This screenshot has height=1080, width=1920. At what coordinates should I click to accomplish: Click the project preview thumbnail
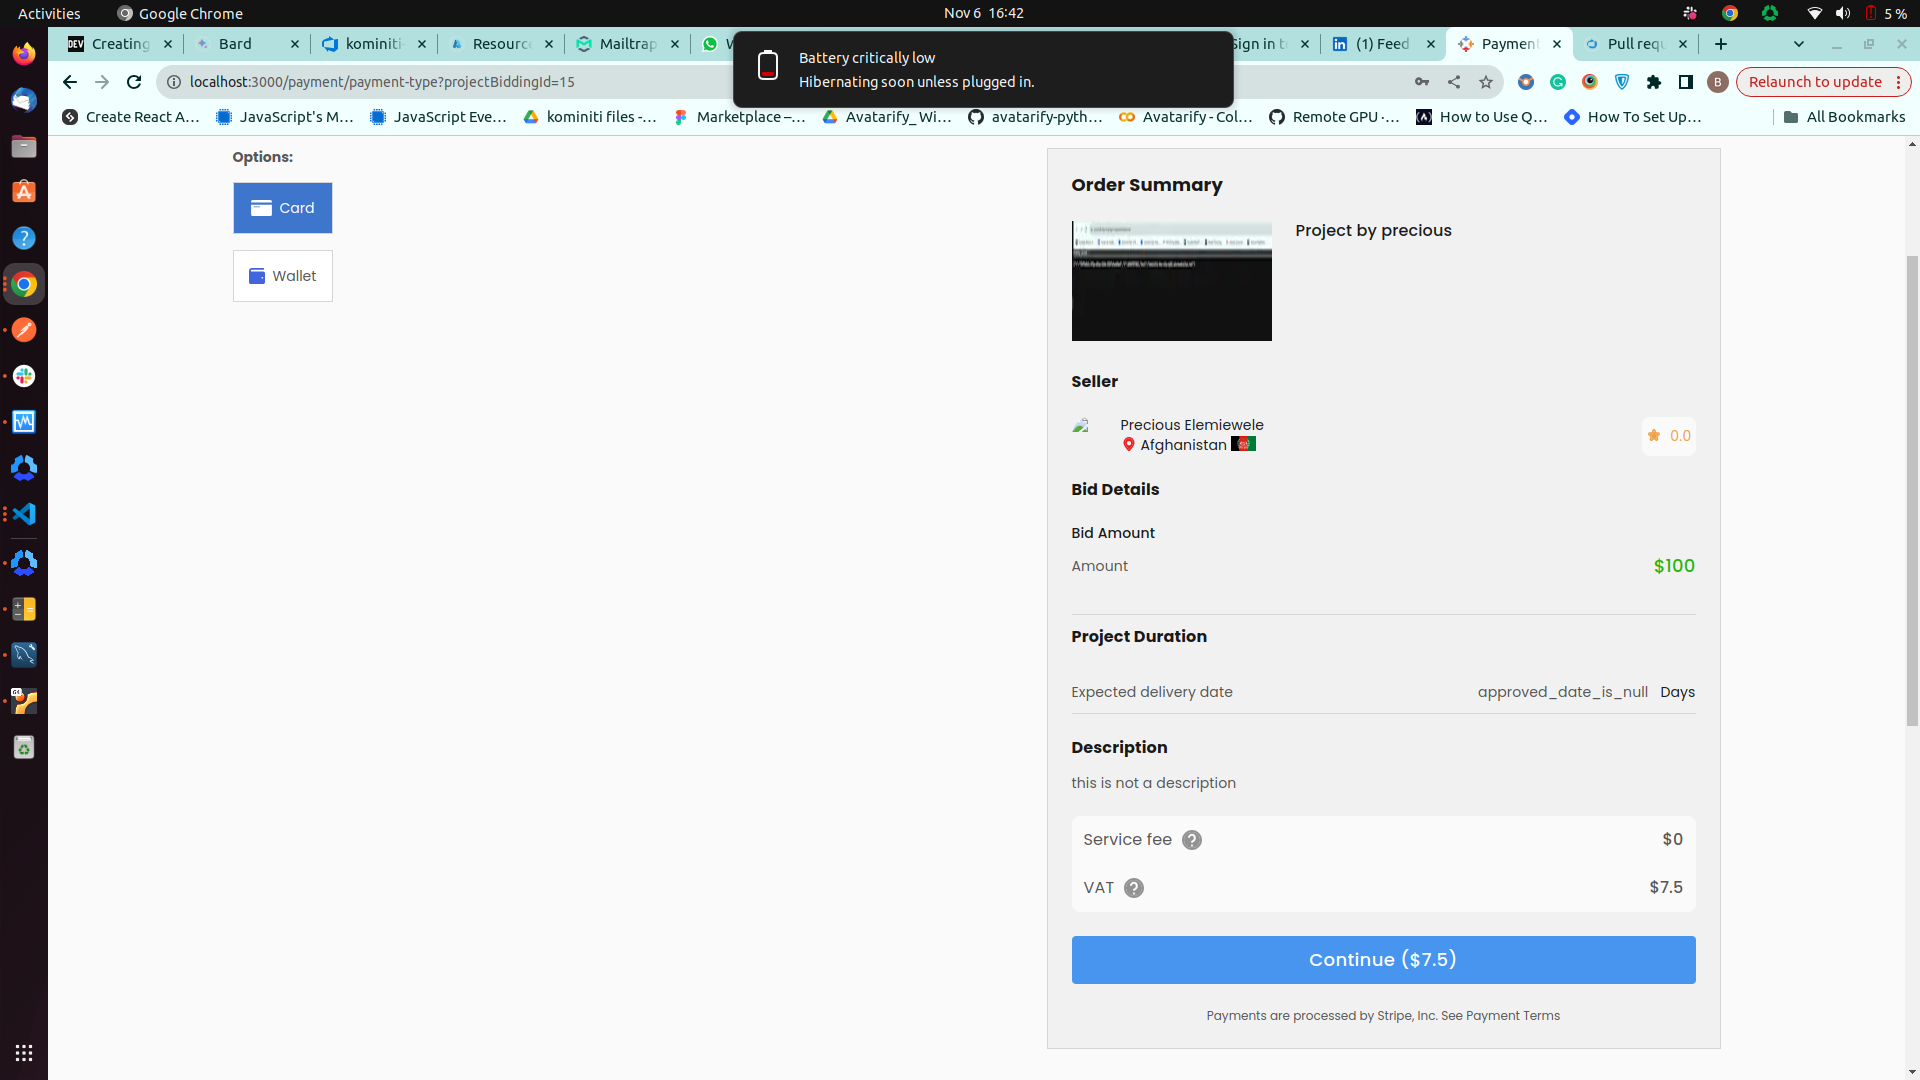[1171, 281]
